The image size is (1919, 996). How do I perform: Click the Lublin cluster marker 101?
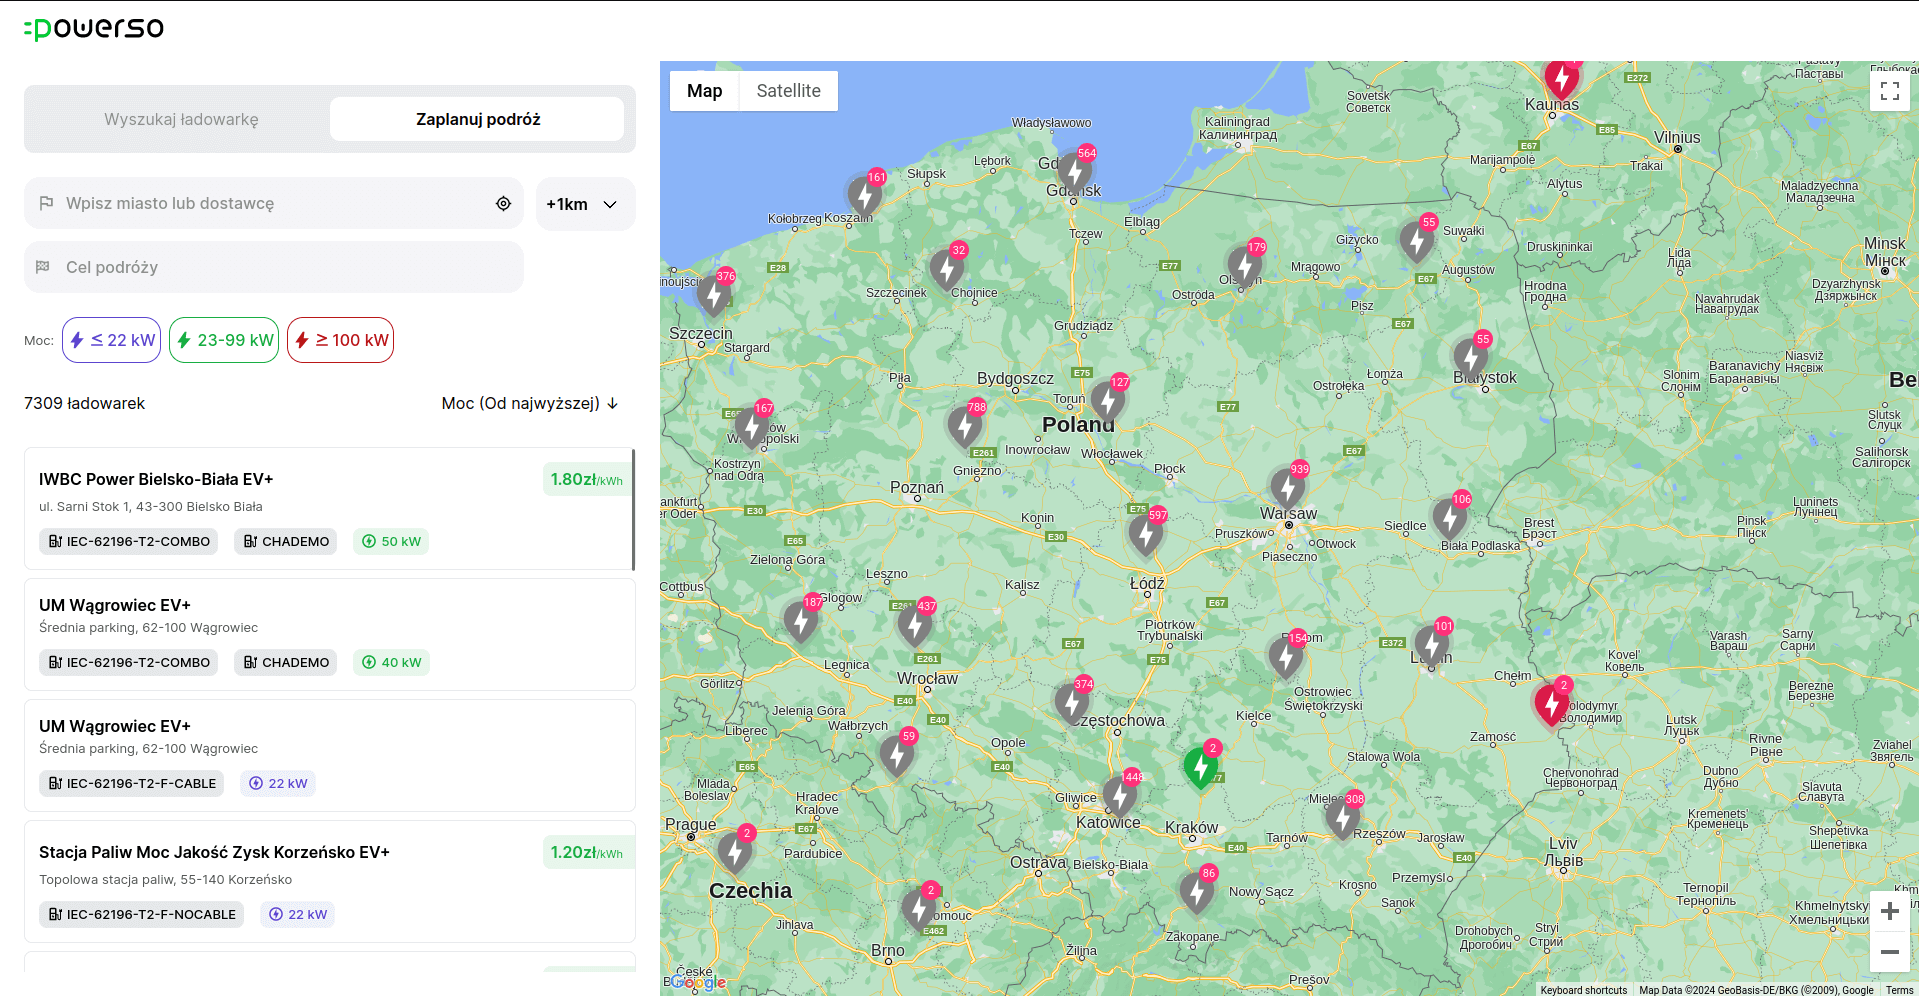pos(1432,644)
